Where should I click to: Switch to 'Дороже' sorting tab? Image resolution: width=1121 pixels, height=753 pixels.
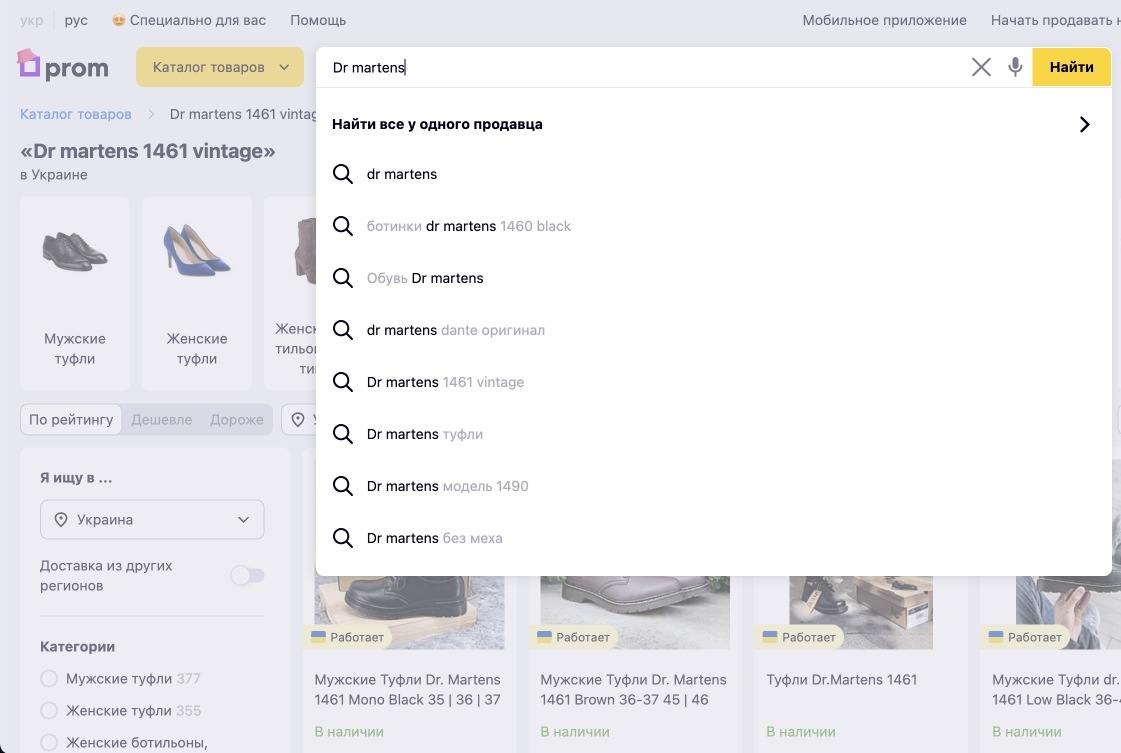(x=237, y=420)
